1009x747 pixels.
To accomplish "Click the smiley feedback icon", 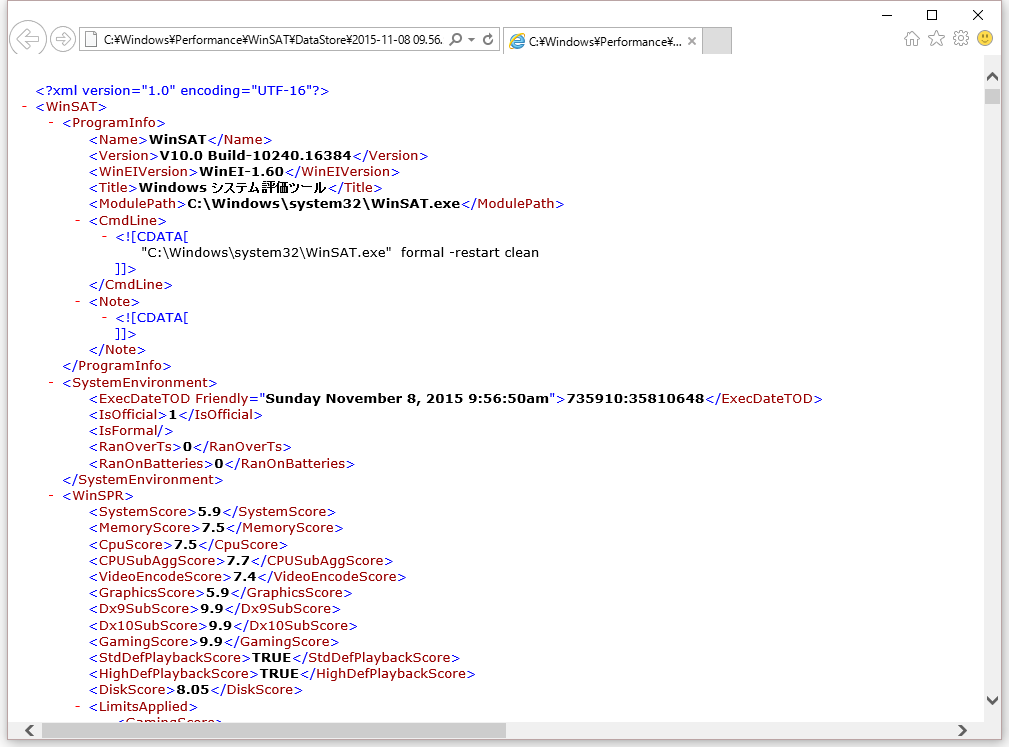I will [985, 38].
